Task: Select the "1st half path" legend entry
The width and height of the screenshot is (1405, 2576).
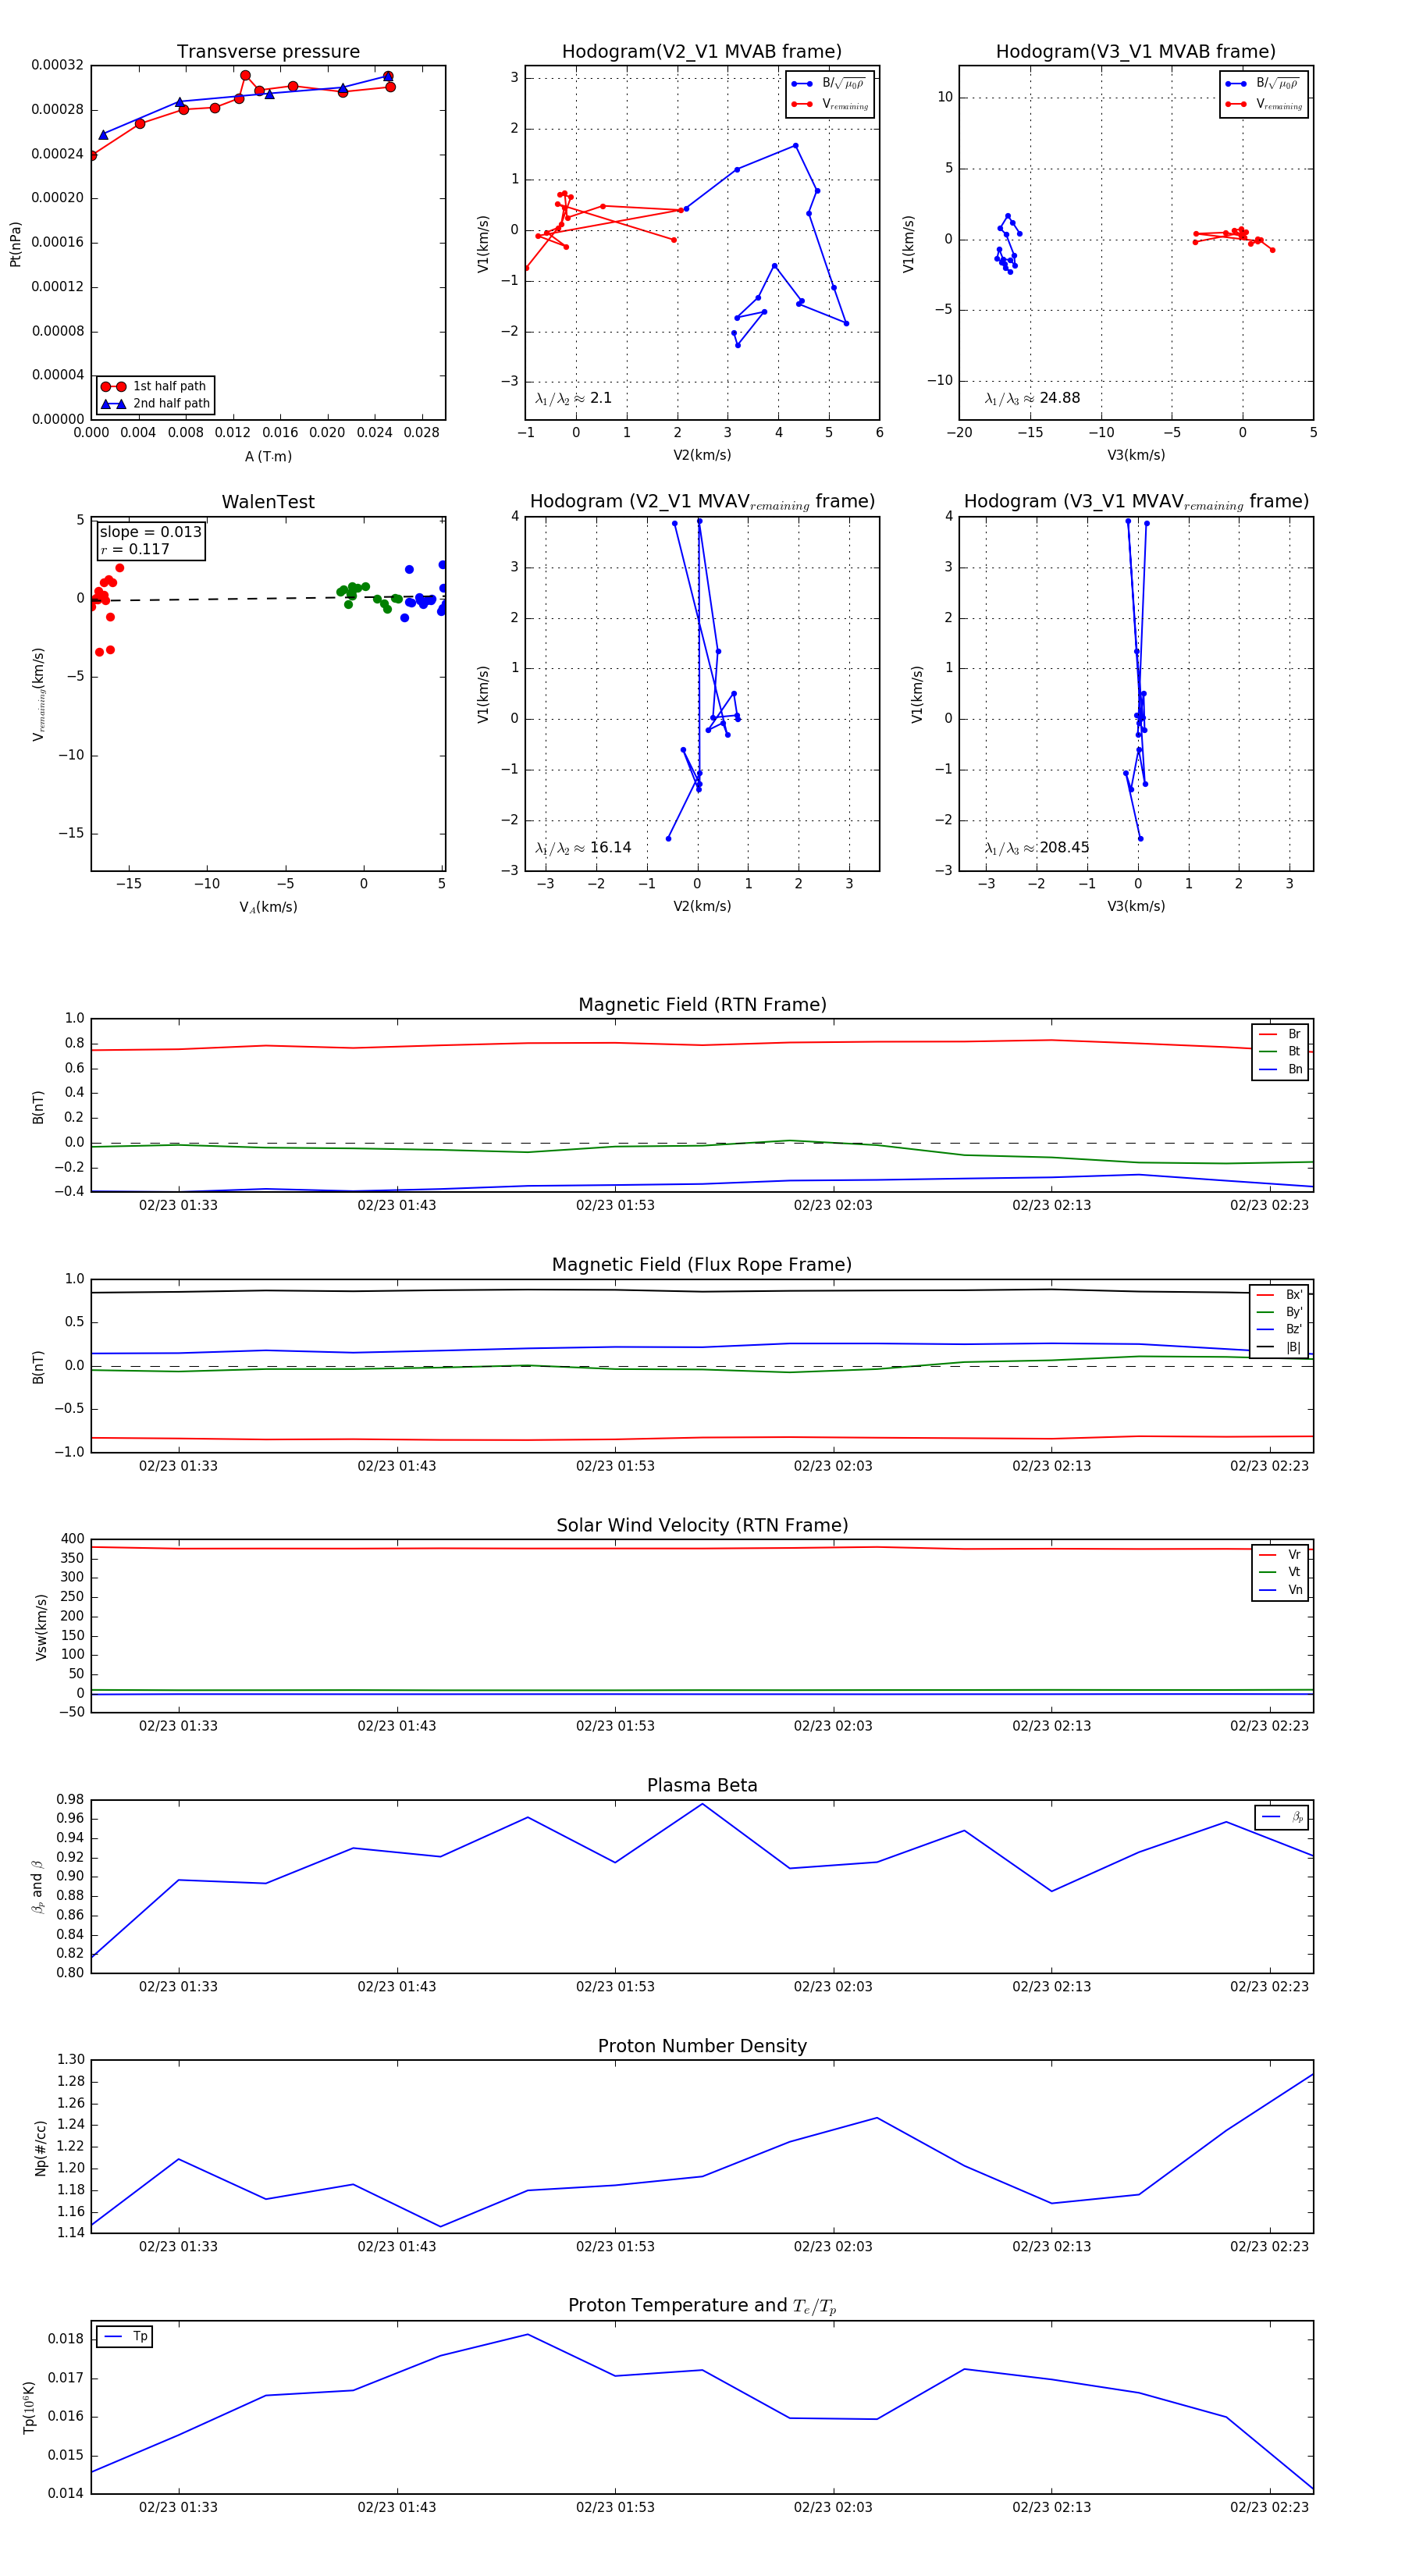Action: click(155, 386)
